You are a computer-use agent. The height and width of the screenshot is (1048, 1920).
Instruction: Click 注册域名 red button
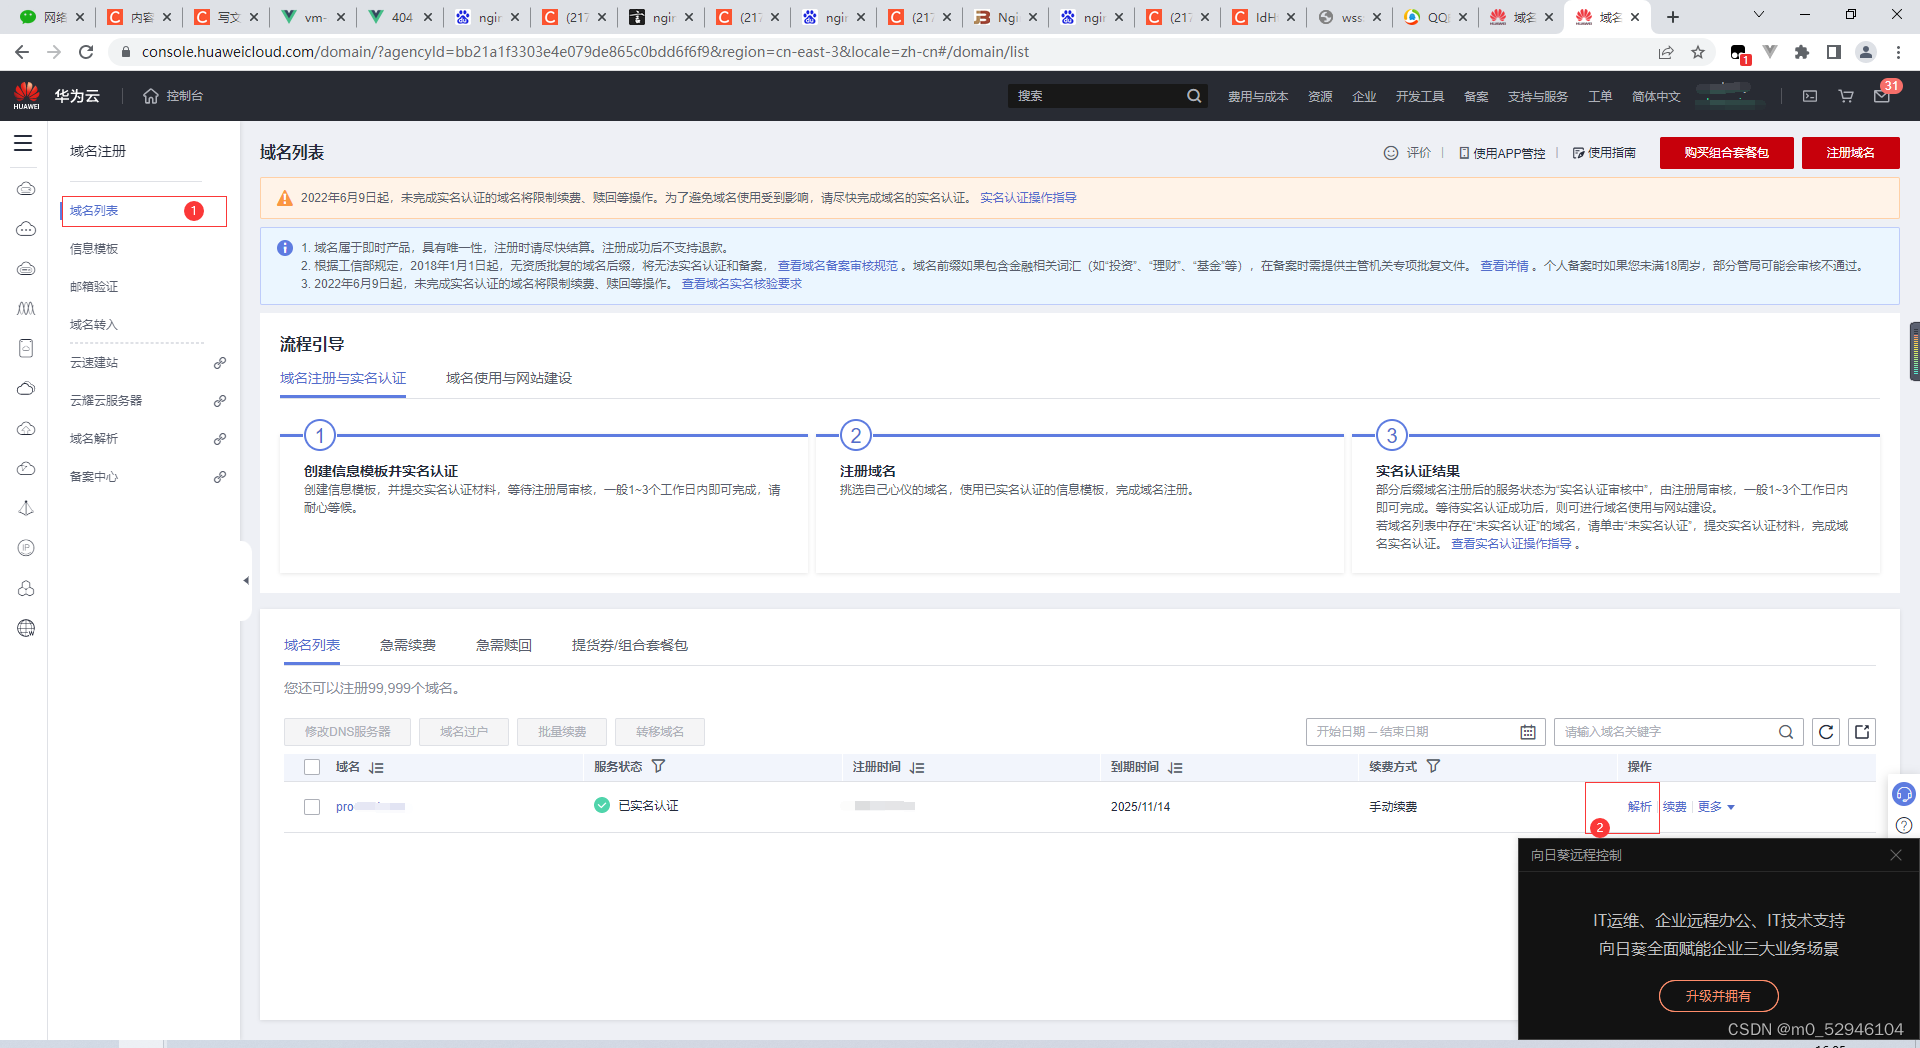click(1850, 153)
